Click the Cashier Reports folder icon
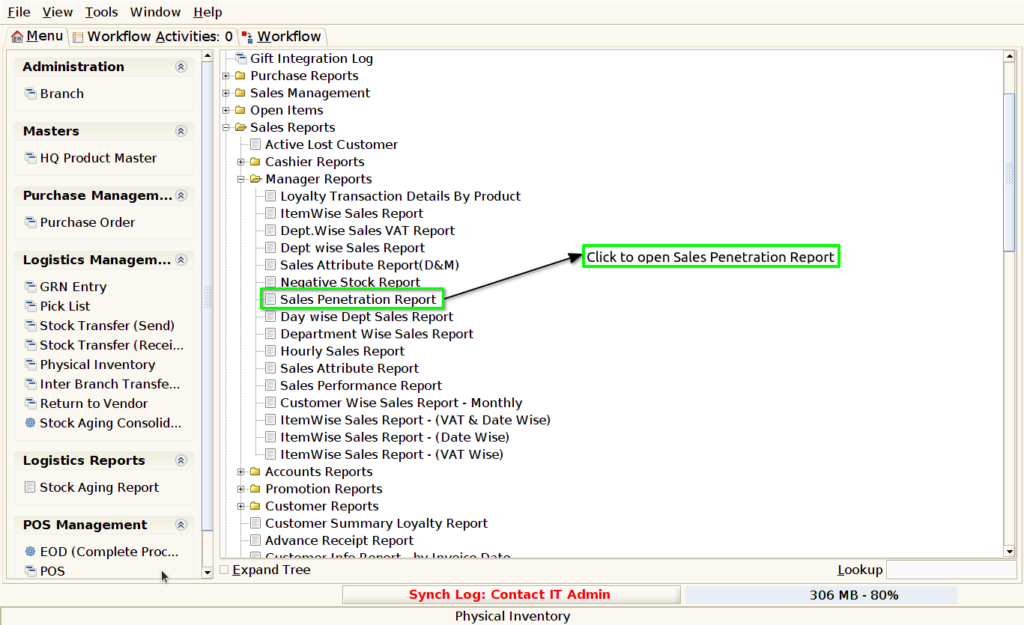Viewport: 1024px width, 625px height. click(x=255, y=161)
